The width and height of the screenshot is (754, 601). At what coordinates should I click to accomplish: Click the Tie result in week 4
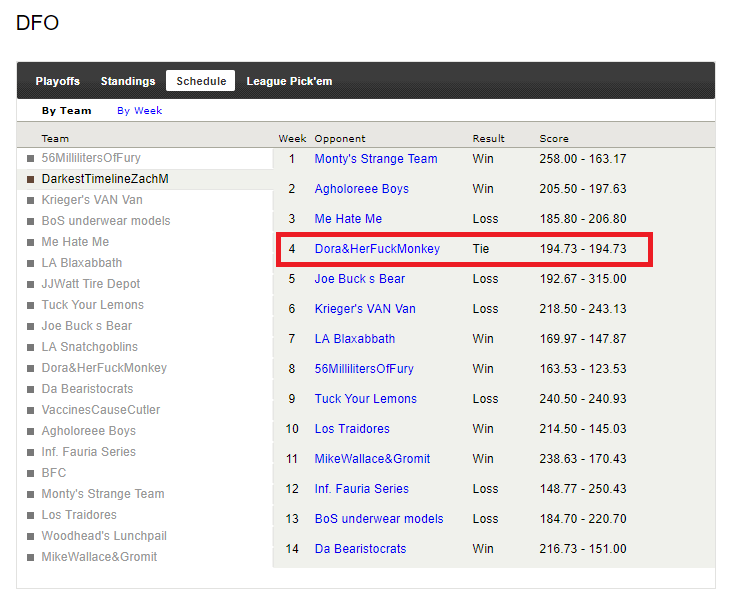[480, 249]
